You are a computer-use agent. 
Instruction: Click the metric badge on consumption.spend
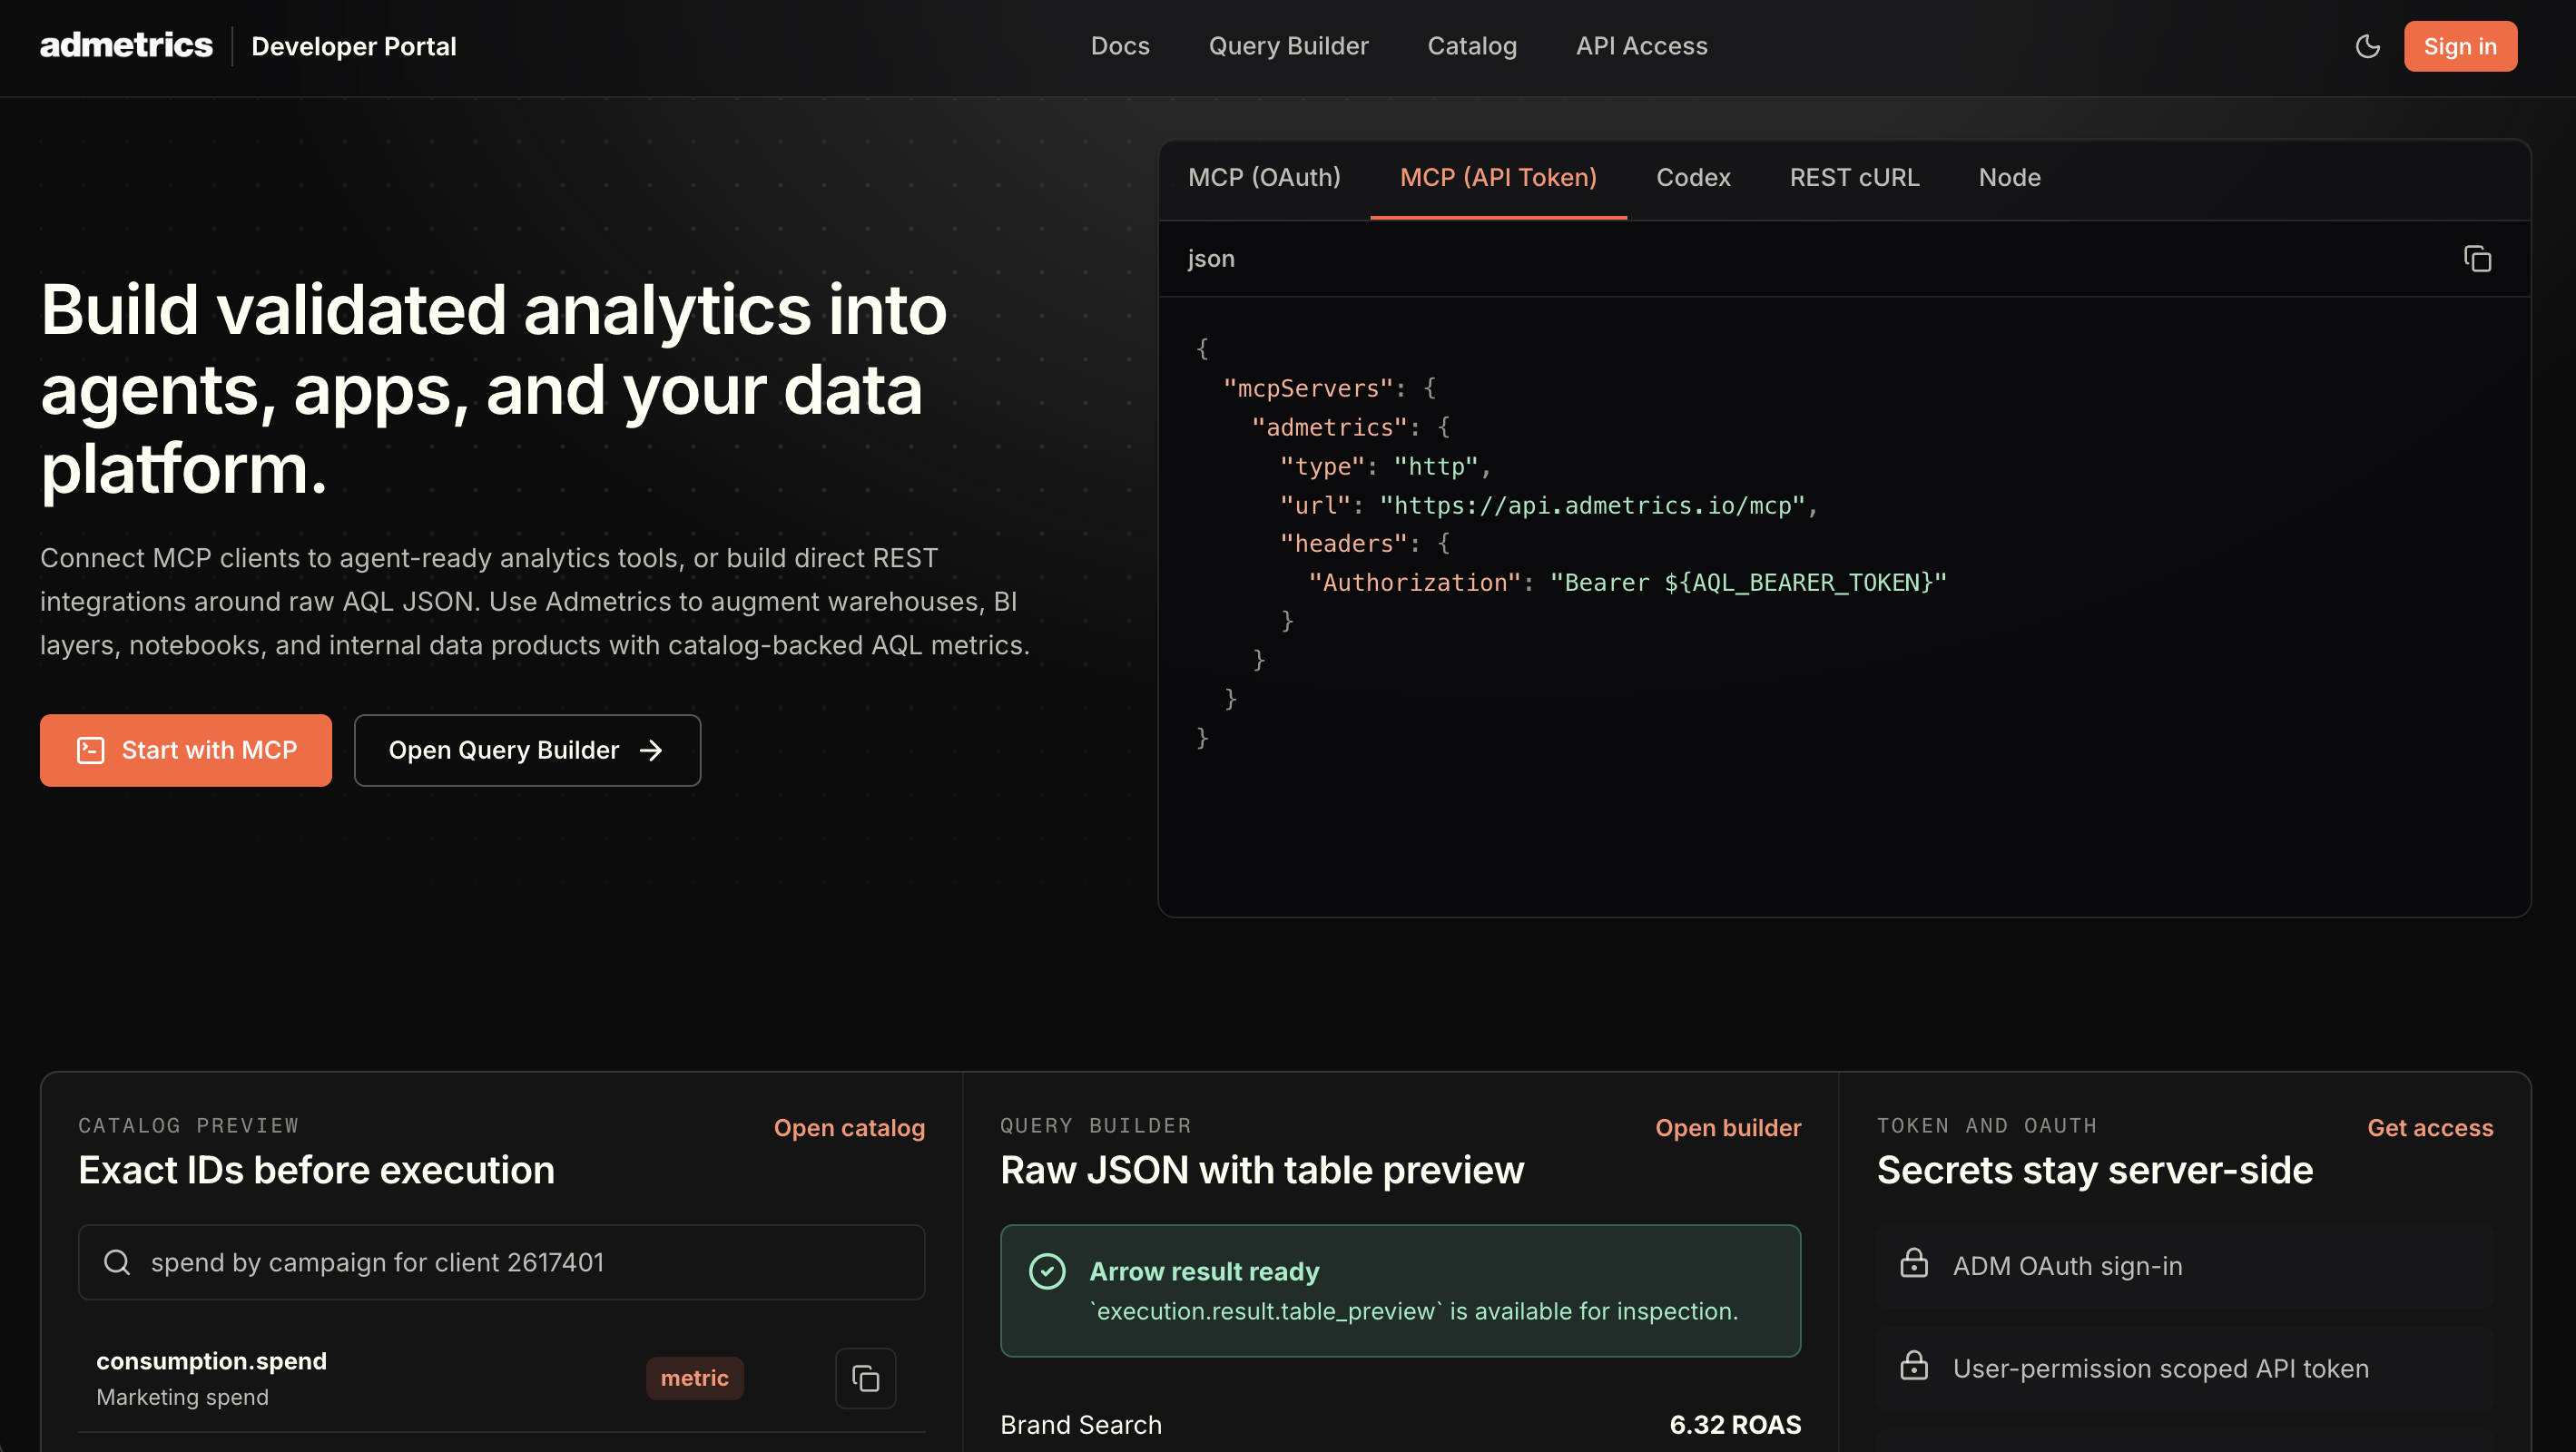(694, 1378)
